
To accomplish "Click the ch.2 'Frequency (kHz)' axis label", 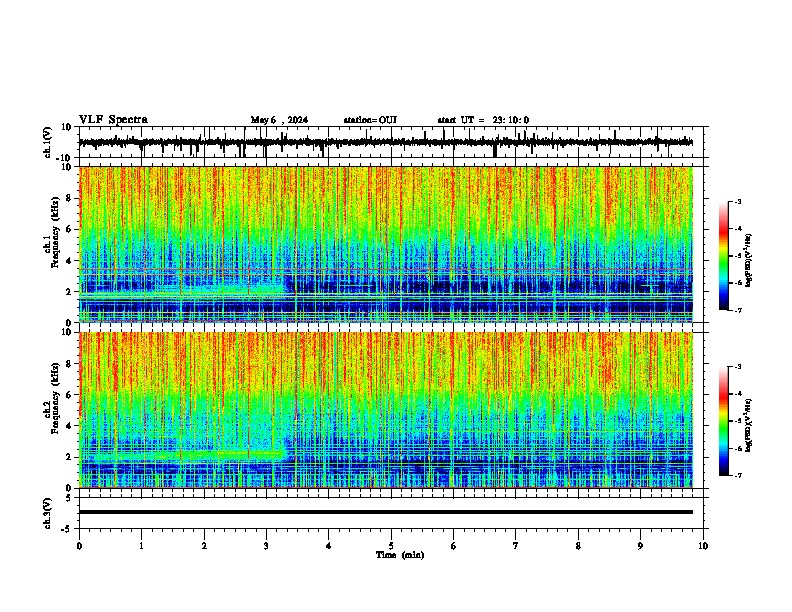I will 55,398.
